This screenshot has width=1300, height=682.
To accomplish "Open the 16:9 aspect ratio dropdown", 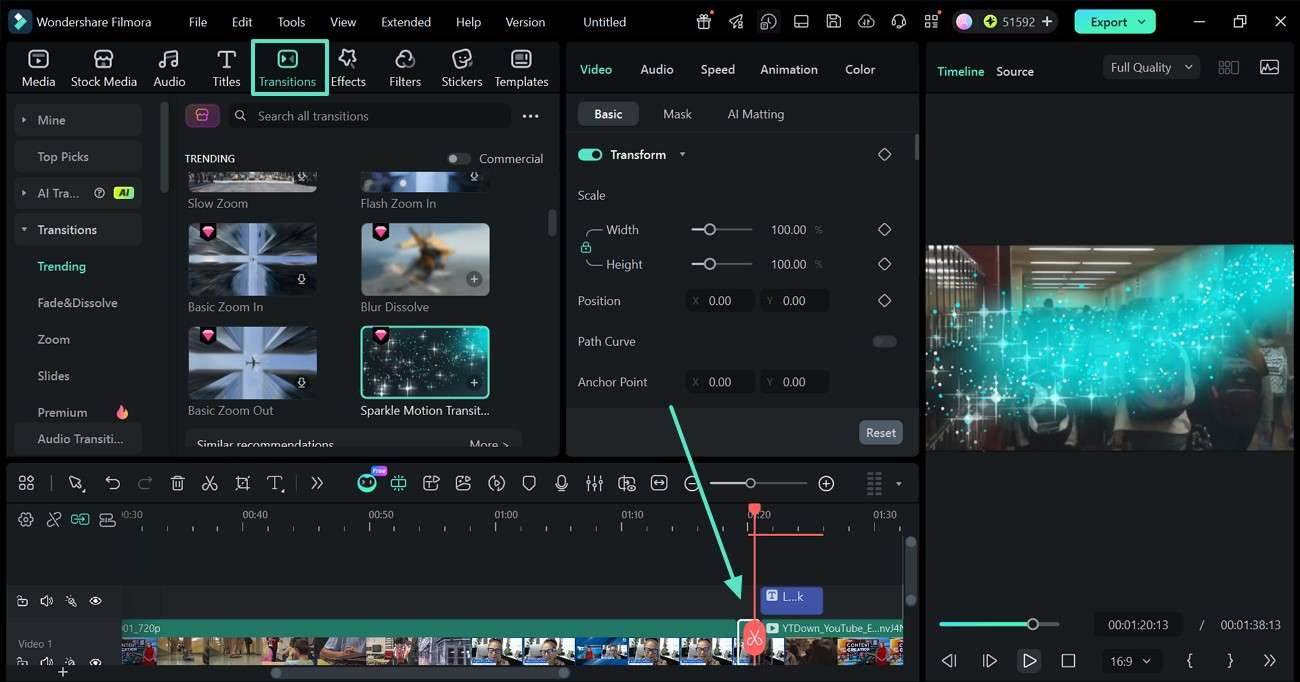I will pos(1130,661).
